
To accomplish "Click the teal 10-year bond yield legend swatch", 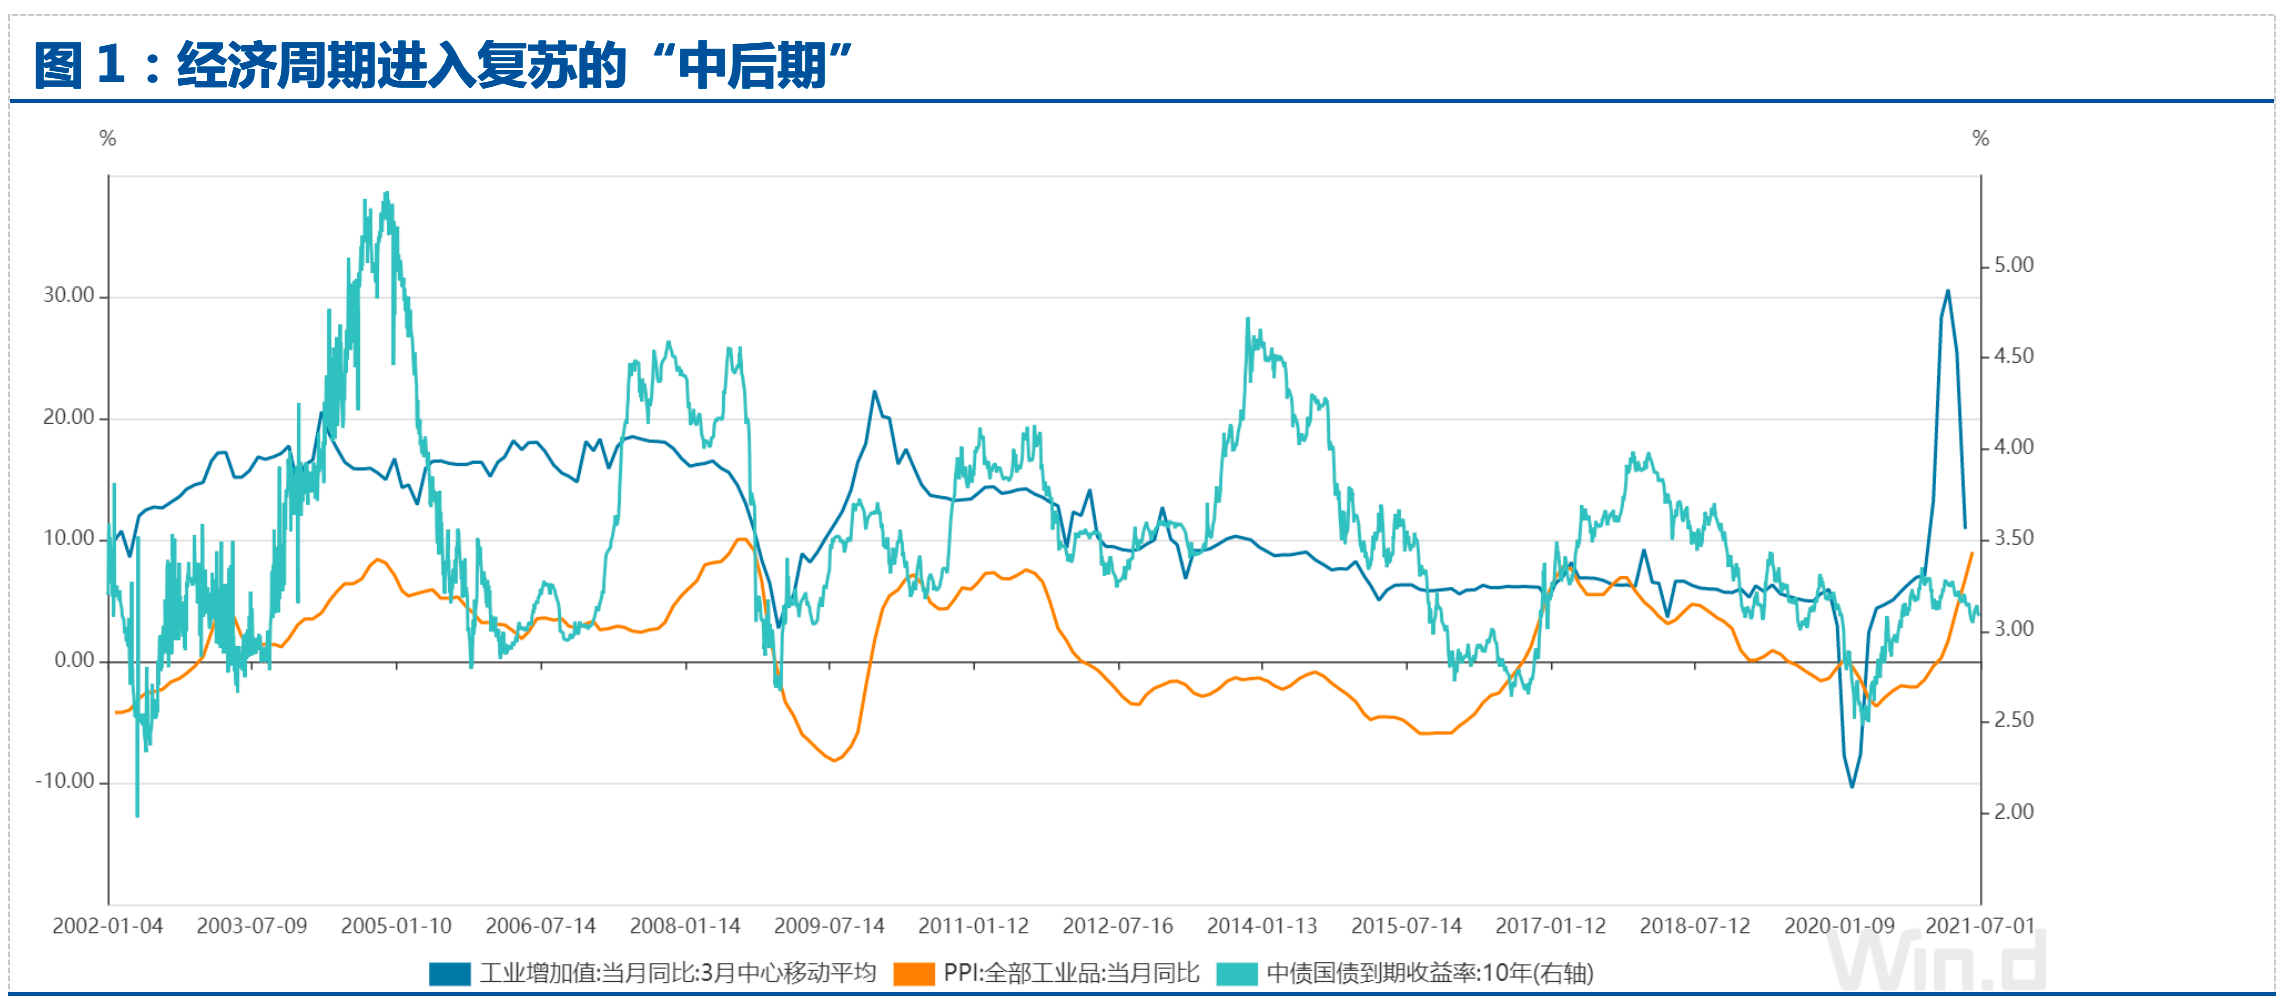I will [x=1236, y=974].
